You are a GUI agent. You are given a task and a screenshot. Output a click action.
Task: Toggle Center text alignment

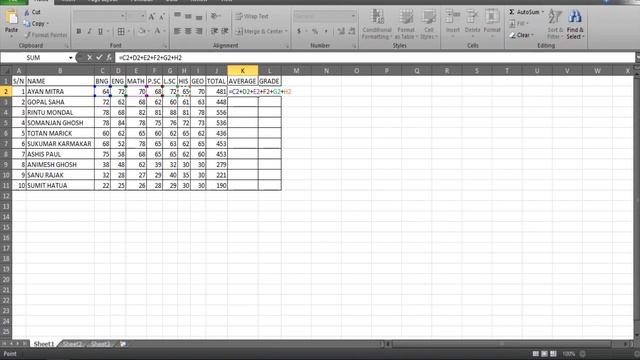pyautogui.click(x=188, y=31)
